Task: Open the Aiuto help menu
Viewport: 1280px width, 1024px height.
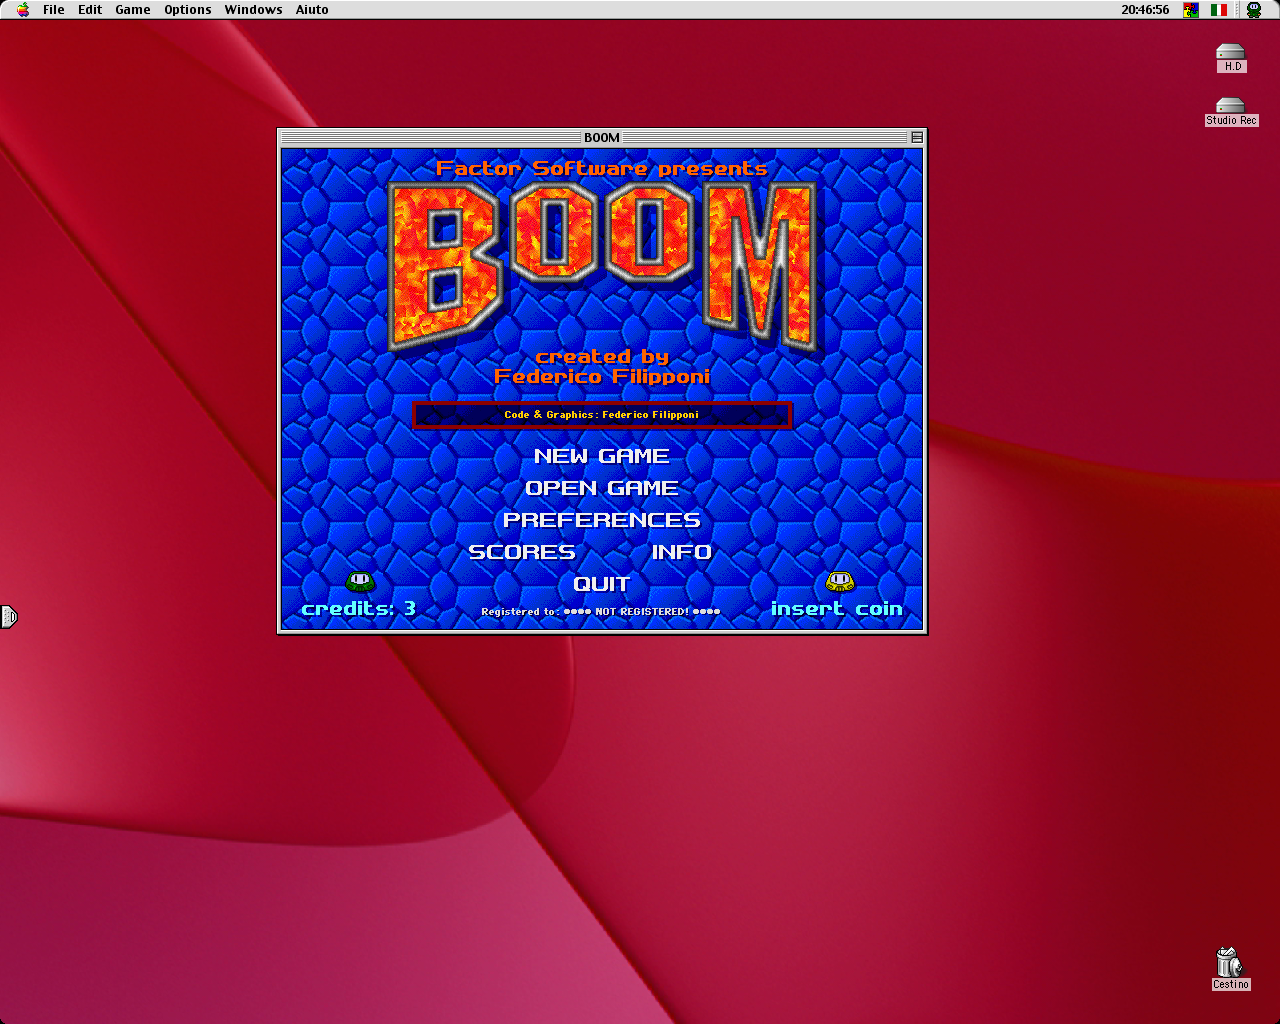Action: click(x=312, y=9)
